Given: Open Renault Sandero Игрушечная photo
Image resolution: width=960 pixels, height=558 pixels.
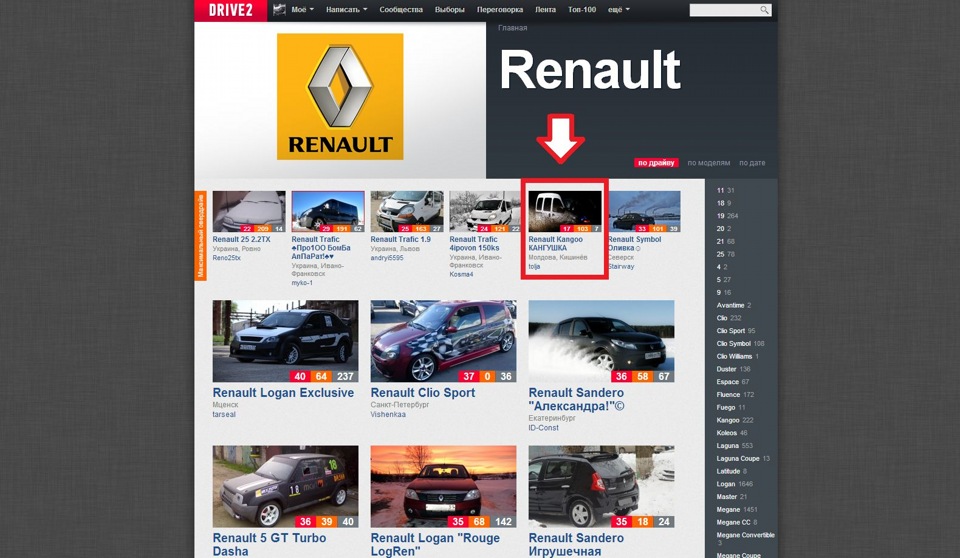Looking at the screenshot, I should tap(601, 486).
